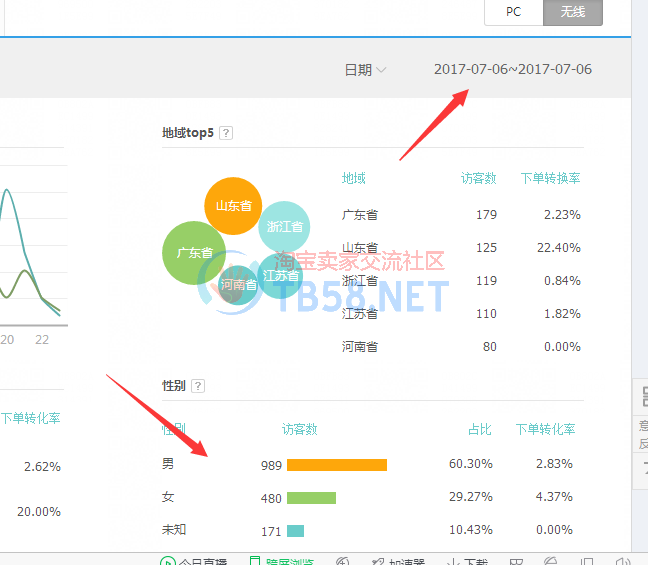Switch to the PC tab
Viewport: 648px width, 565px height.
pyautogui.click(x=513, y=12)
